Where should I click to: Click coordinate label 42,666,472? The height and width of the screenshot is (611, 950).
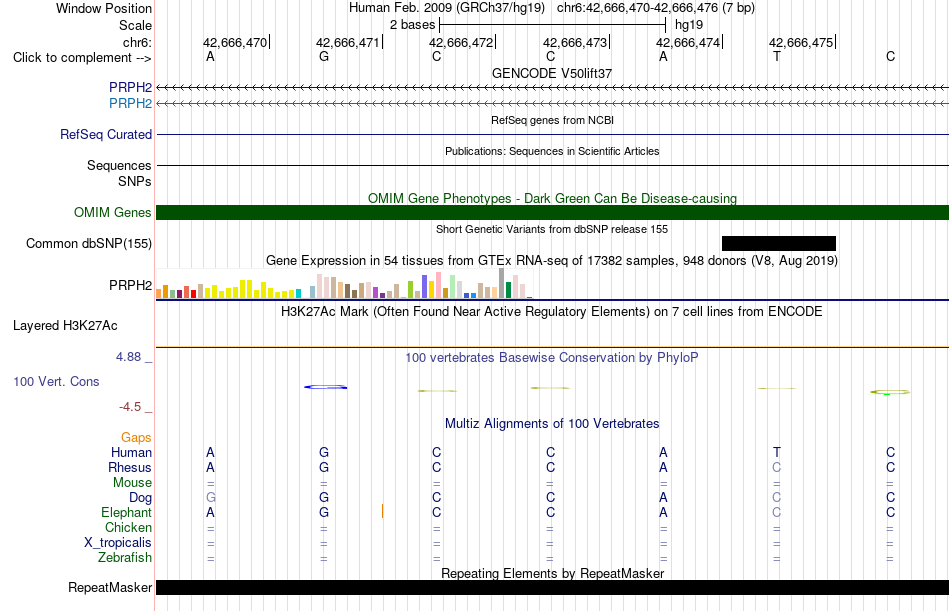[461, 42]
